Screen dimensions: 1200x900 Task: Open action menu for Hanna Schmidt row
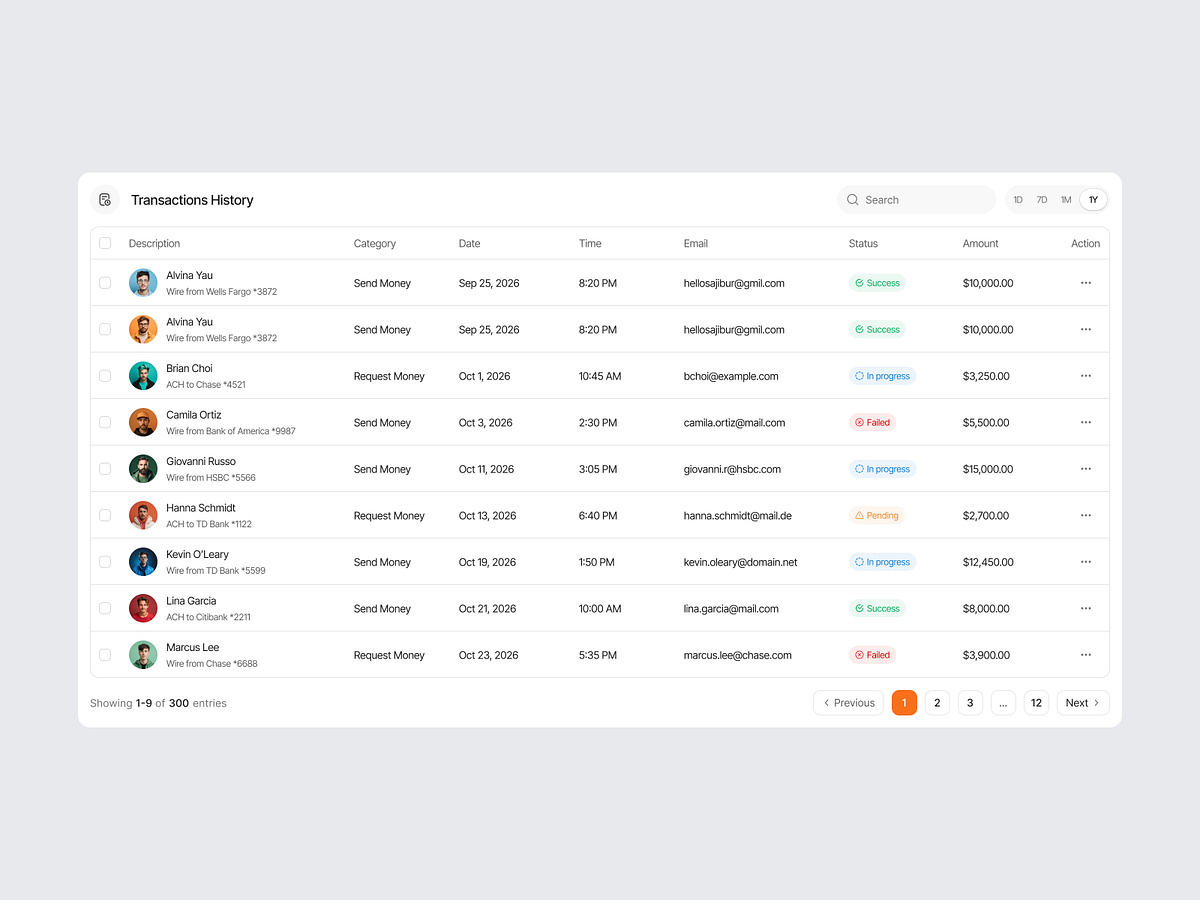1086,515
